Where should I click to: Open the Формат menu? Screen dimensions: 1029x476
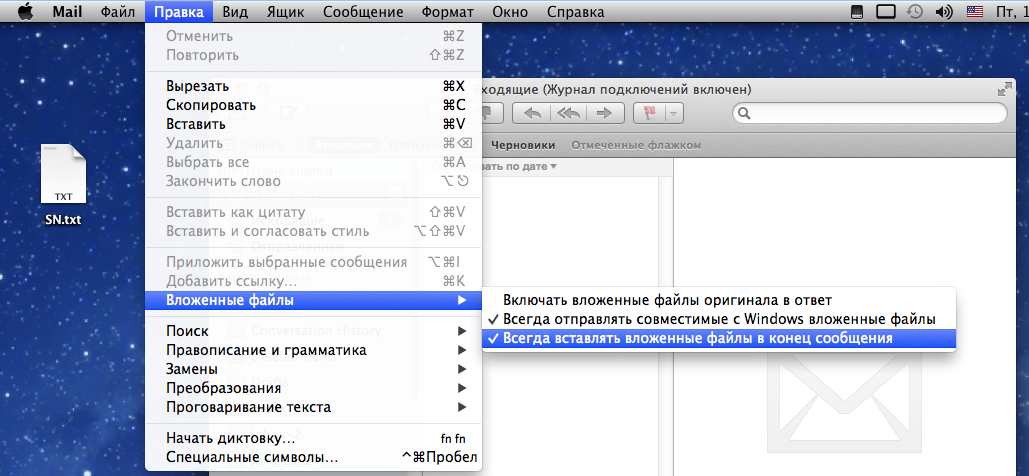[448, 12]
